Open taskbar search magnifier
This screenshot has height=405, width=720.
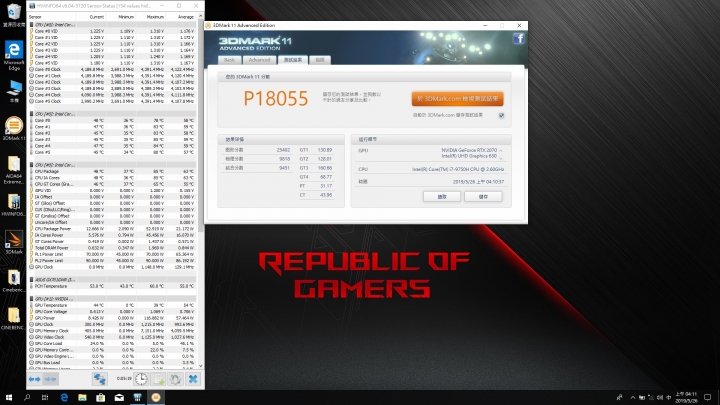click(27, 397)
